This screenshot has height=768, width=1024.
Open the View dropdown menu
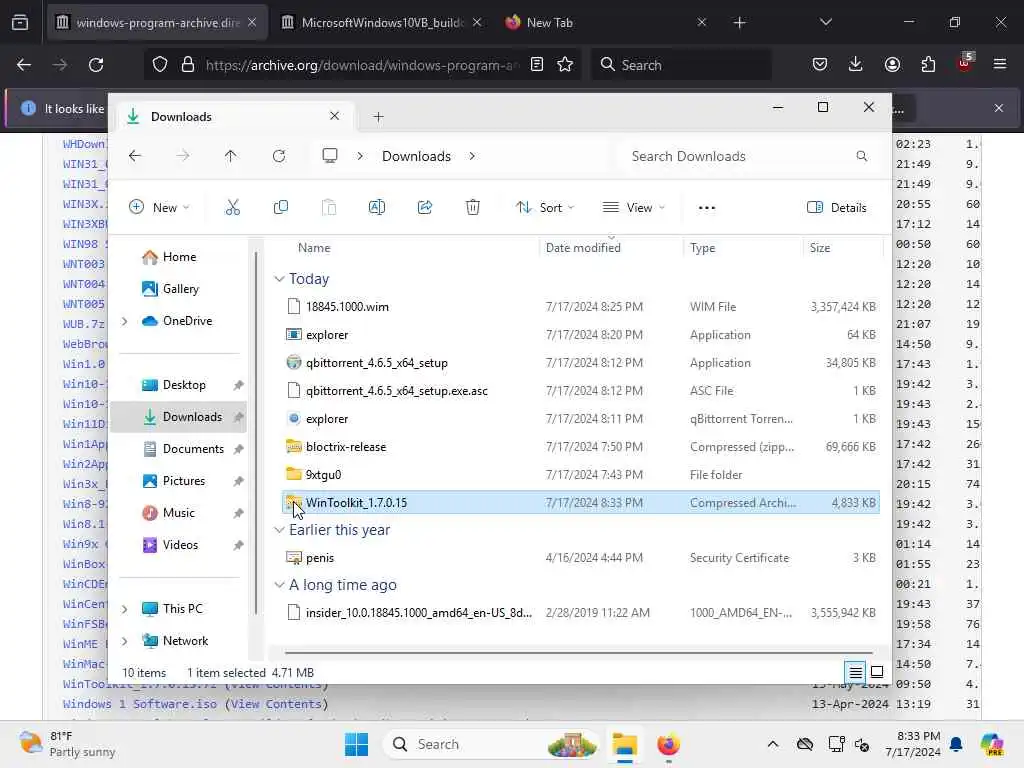633,208
